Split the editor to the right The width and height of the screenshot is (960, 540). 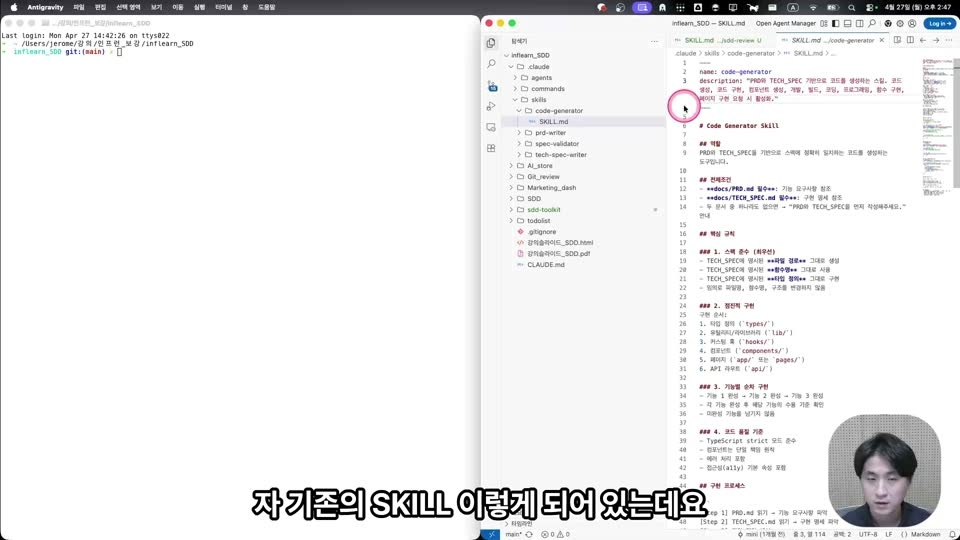coord(910,40)
